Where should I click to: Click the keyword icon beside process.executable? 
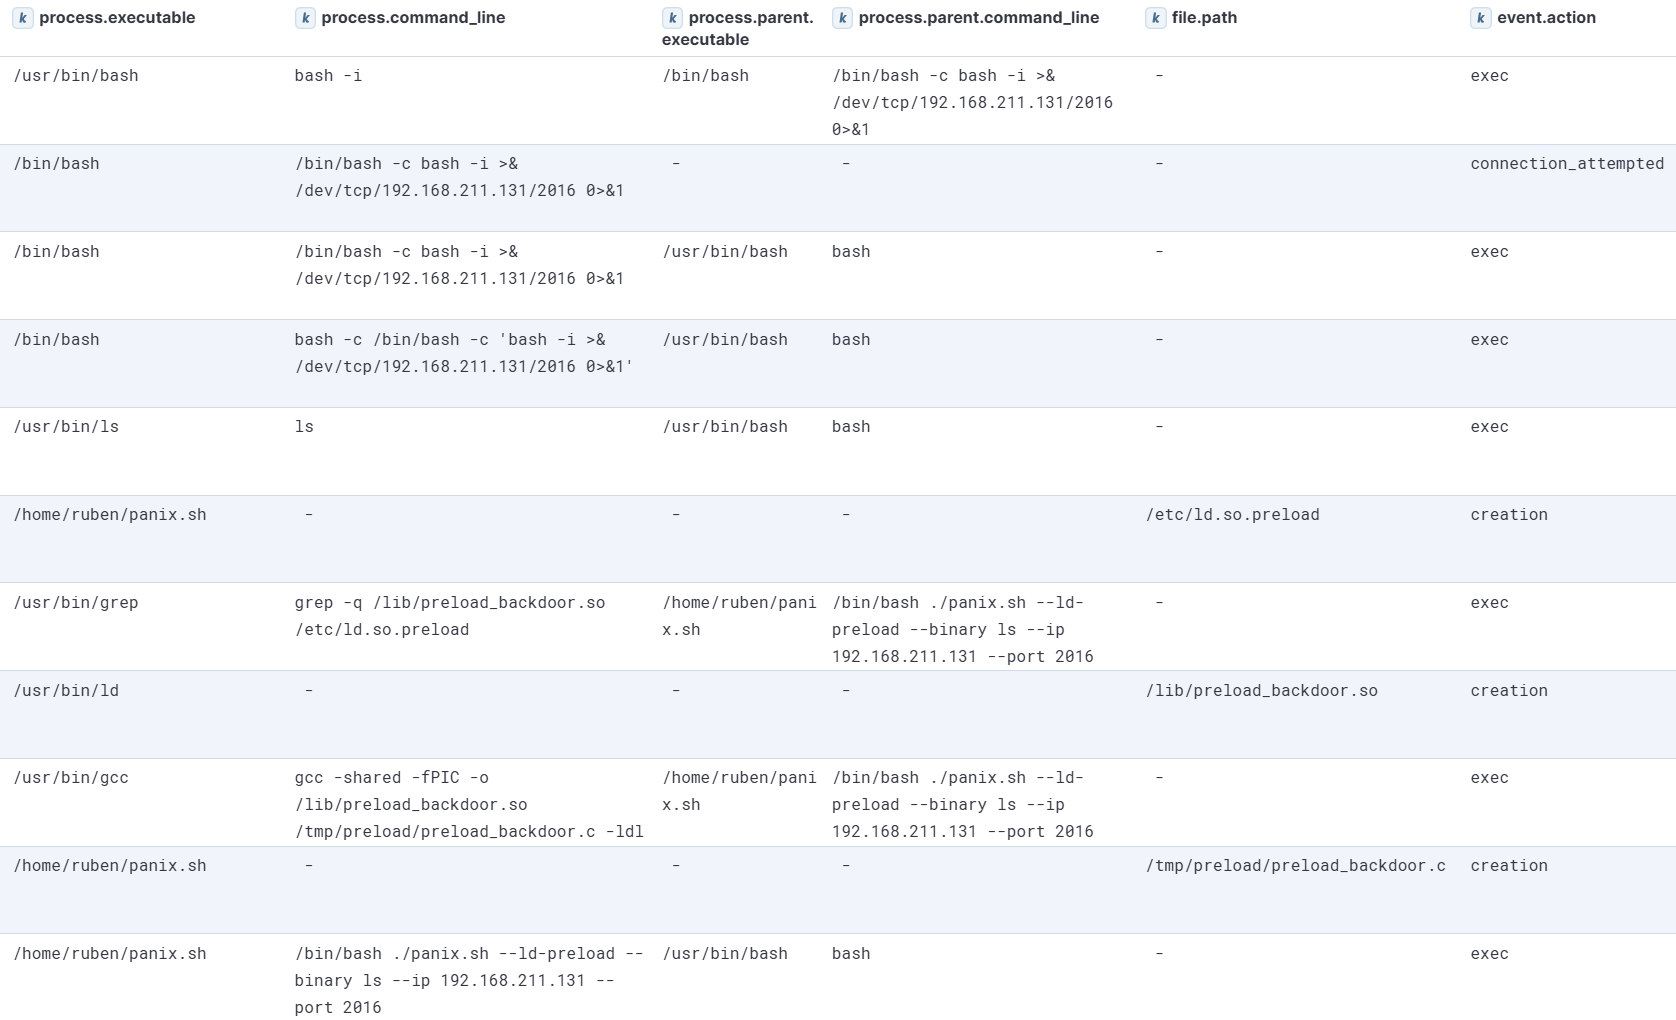(x=21, y=17)
